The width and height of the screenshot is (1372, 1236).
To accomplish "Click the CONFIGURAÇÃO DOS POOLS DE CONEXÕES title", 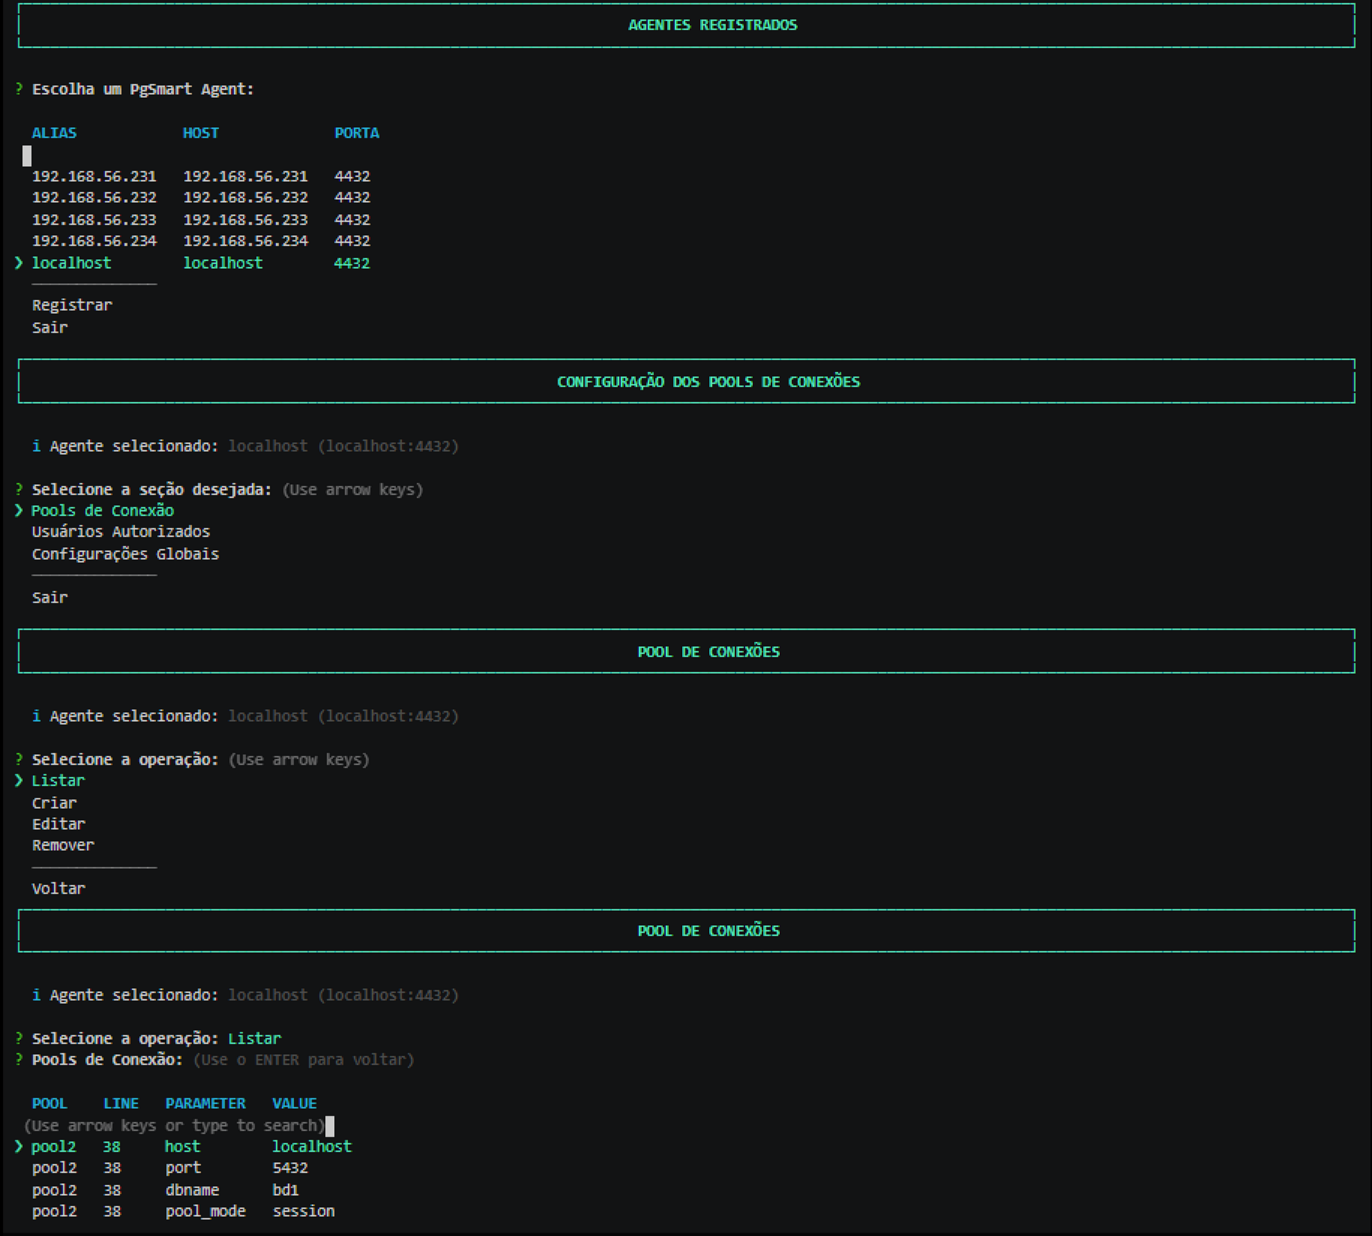I will click(x=708, y=382).
